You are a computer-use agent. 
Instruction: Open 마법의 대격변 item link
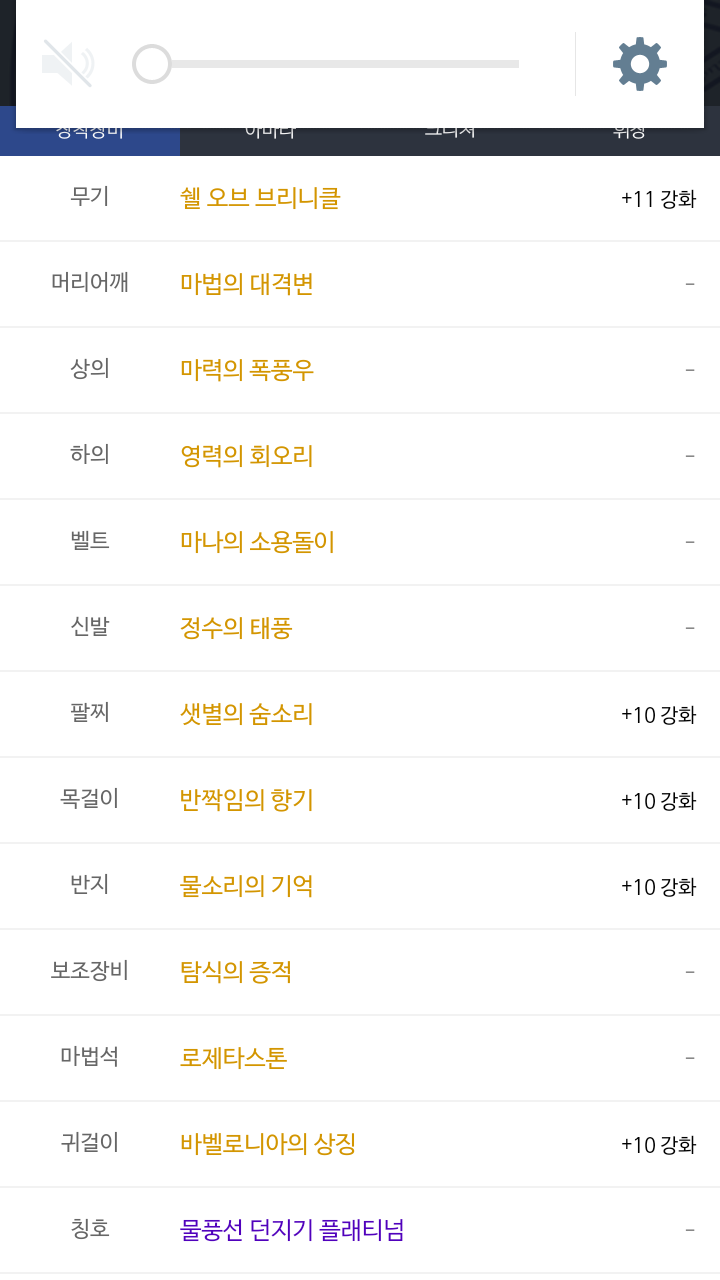[247, 284]
